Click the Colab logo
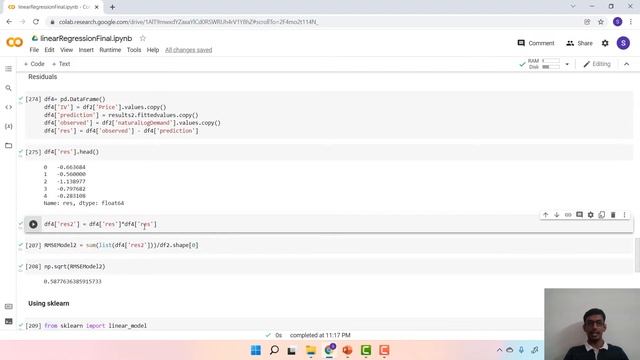This screenshot has width=640, height=360. point(15,42)
